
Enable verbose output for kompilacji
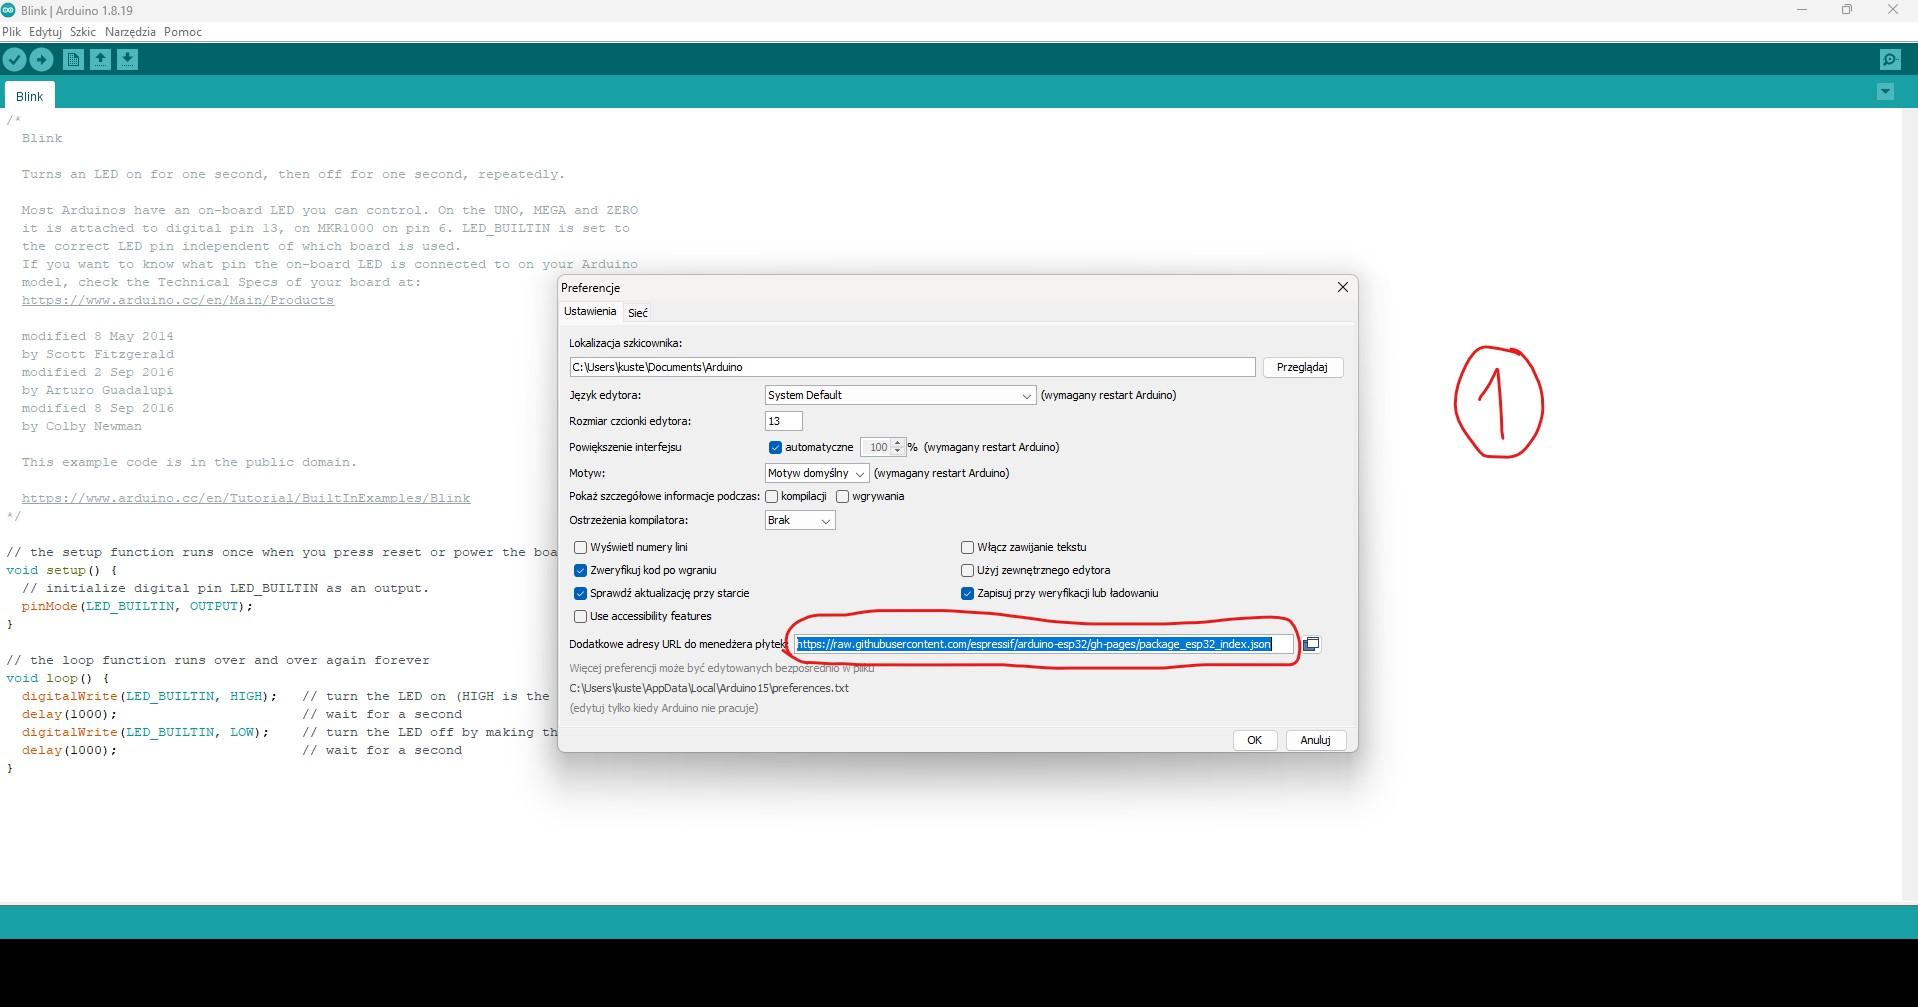point(771,496)
